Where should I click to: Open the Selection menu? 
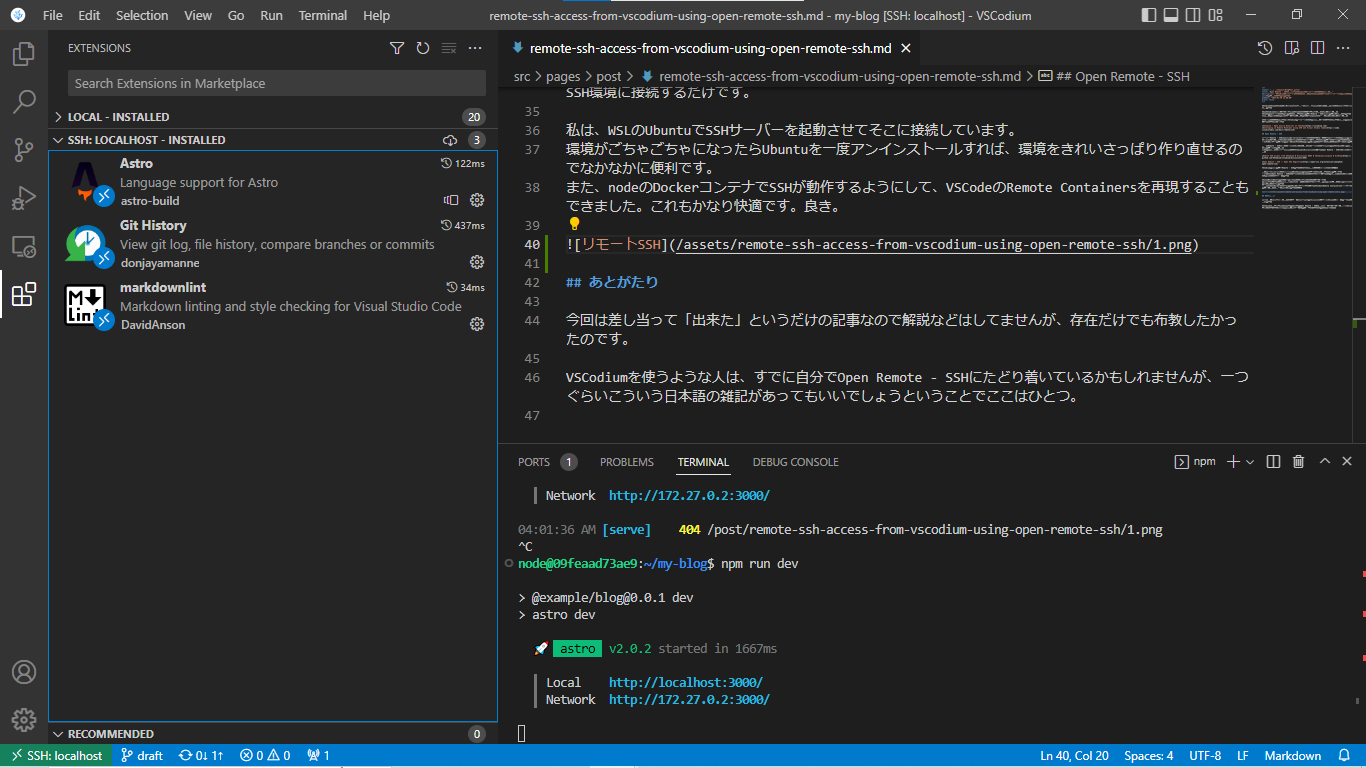click(x=142, y=15)
